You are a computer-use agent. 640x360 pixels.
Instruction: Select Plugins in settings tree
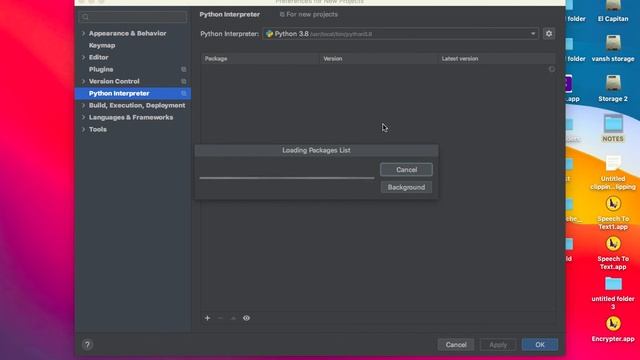101,69
